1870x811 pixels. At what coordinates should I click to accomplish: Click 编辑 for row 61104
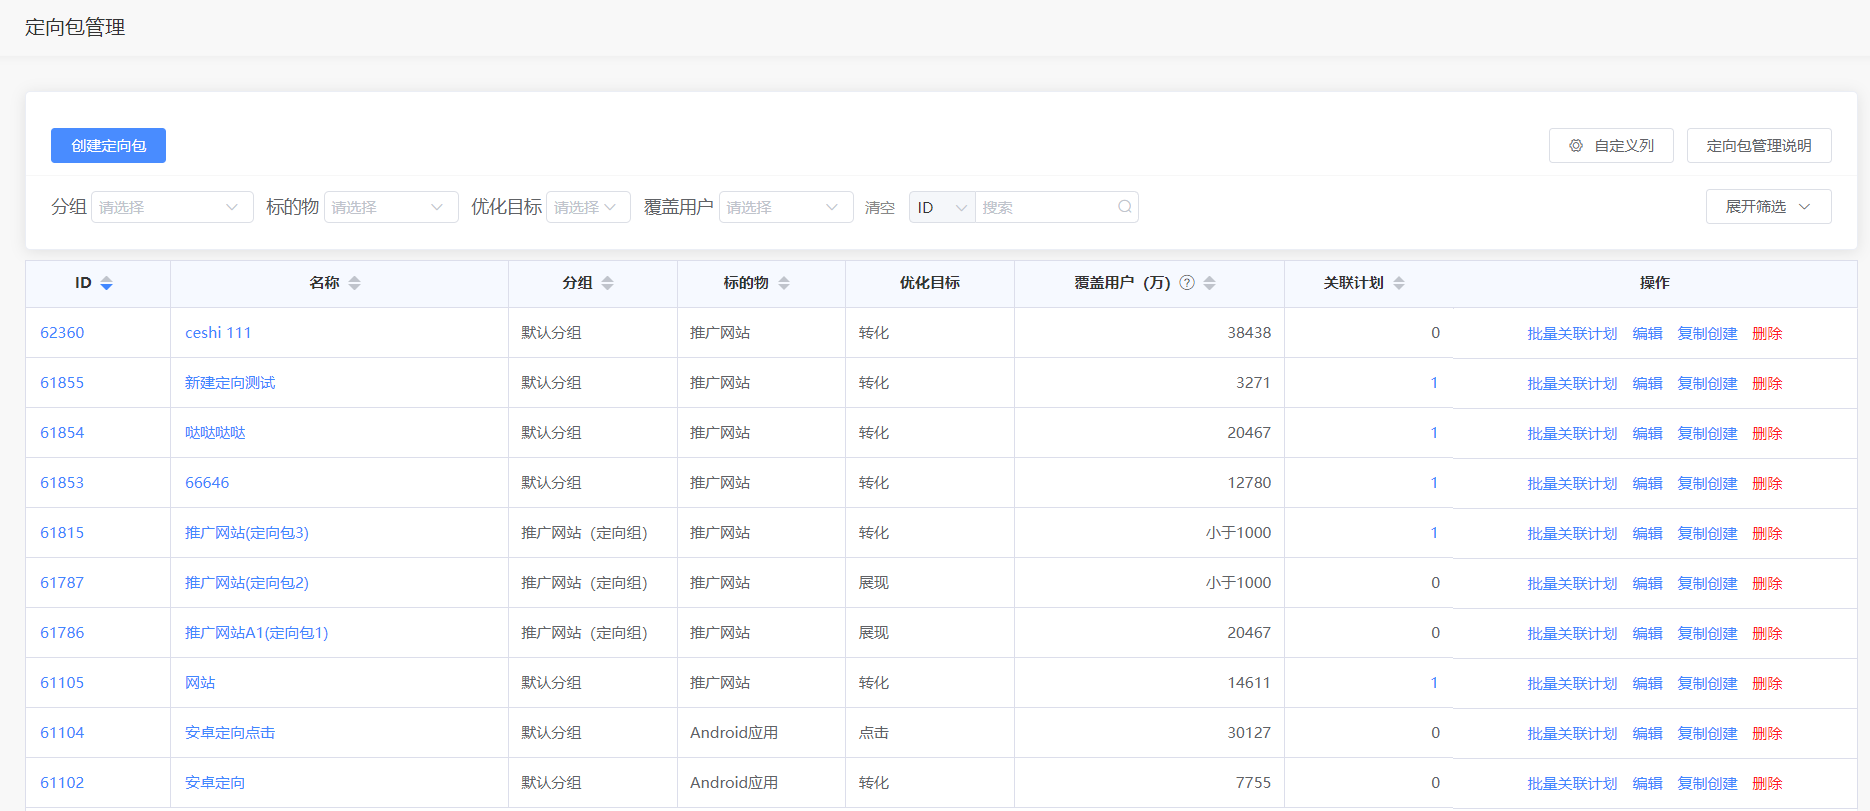[x=1647, y=734]
